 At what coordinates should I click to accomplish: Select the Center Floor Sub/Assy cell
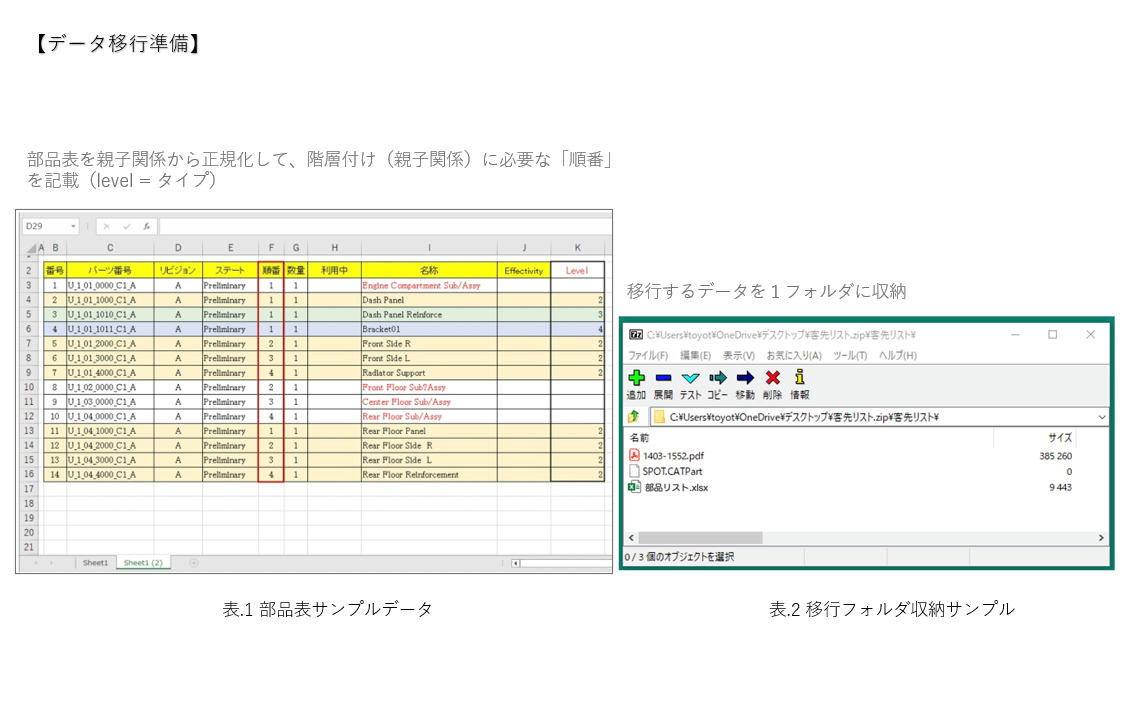pyautogui.click(x=429, y=402)
